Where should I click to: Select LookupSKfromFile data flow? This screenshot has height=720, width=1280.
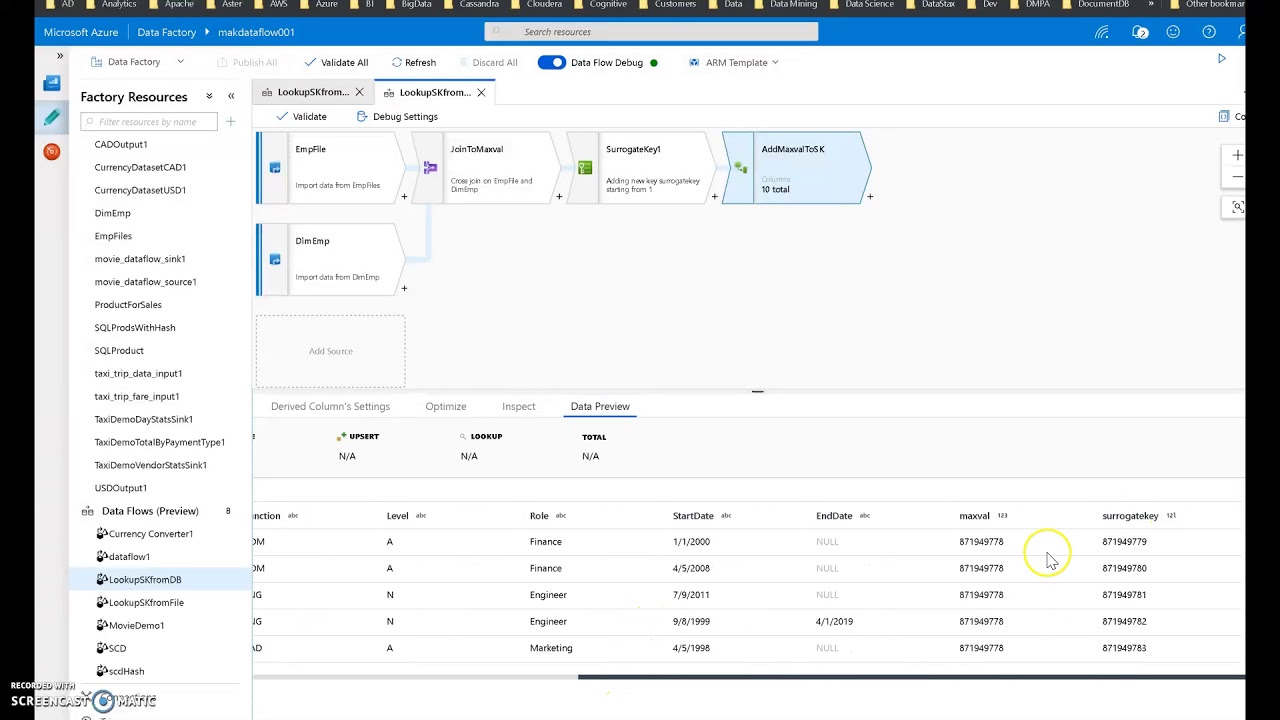click(146, 603)
